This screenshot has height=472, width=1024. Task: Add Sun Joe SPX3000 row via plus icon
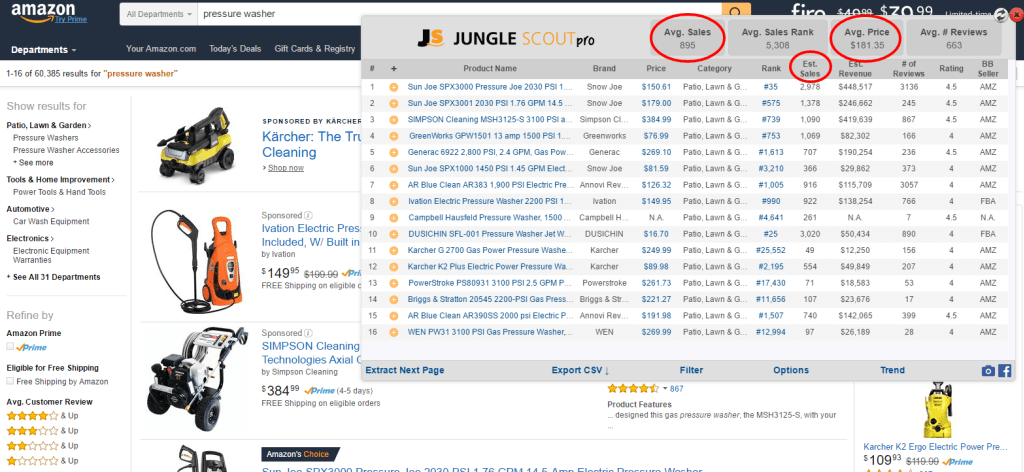pyautogui.click(x=393, y=87)
